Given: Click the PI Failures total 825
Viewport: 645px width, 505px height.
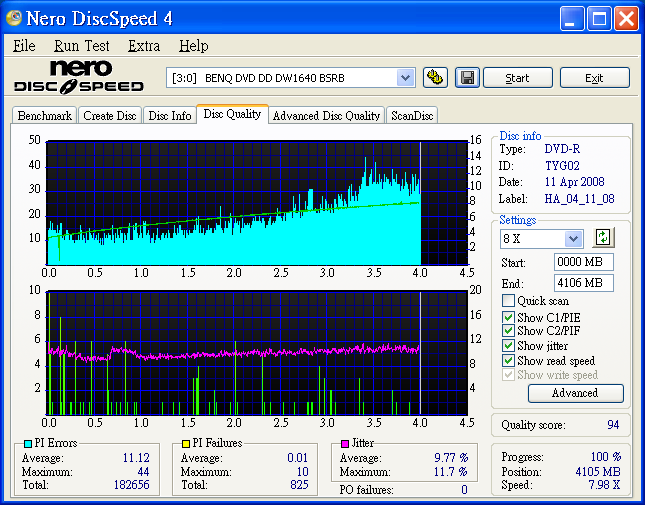Looking at the screenshot, I should point(299,484).
